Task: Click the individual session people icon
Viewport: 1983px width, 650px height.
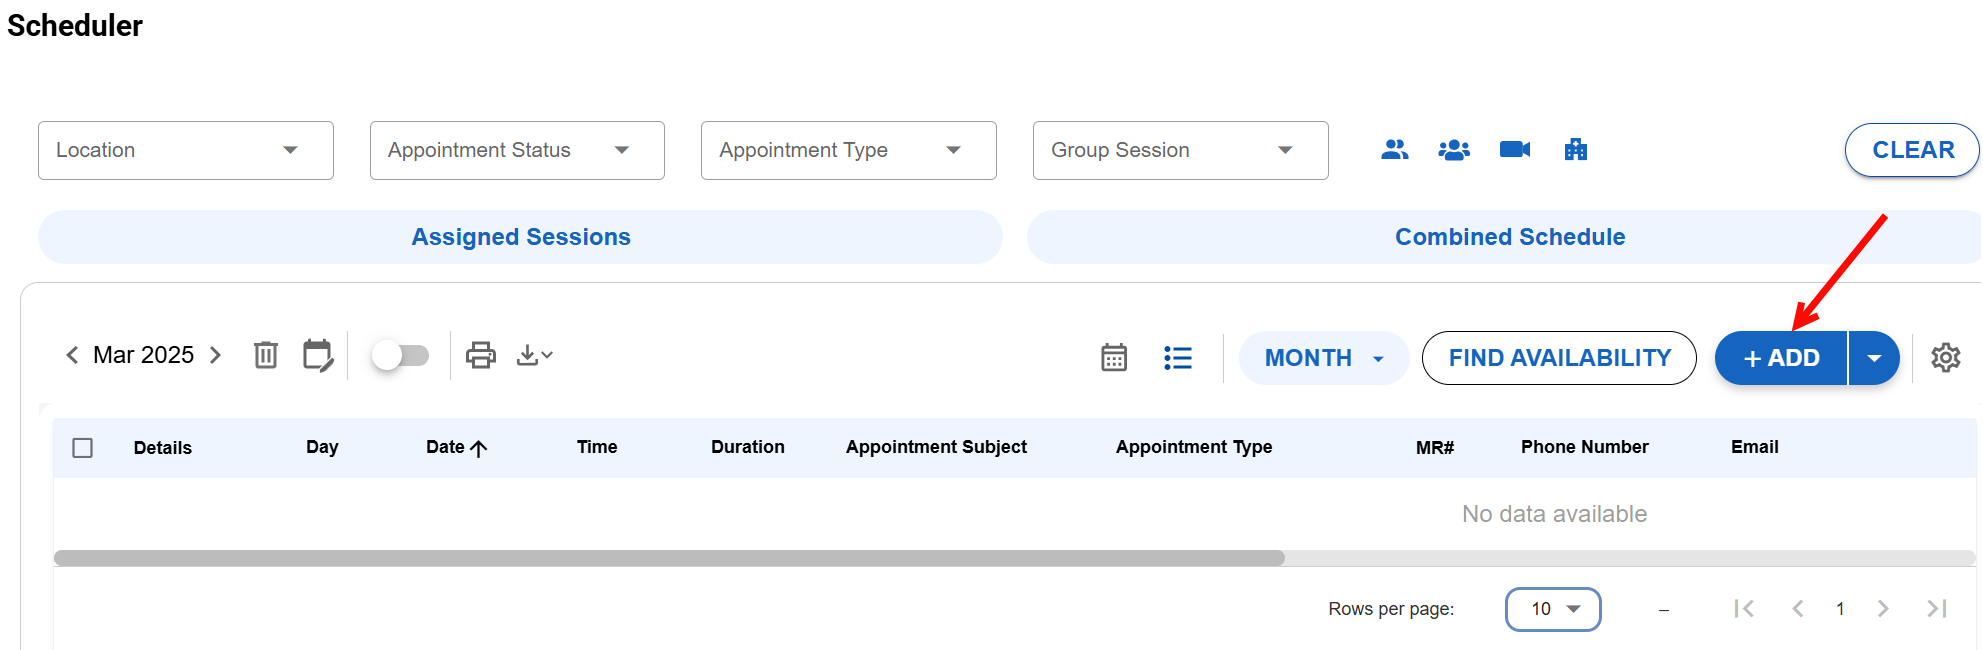Action: (1394, 150)
